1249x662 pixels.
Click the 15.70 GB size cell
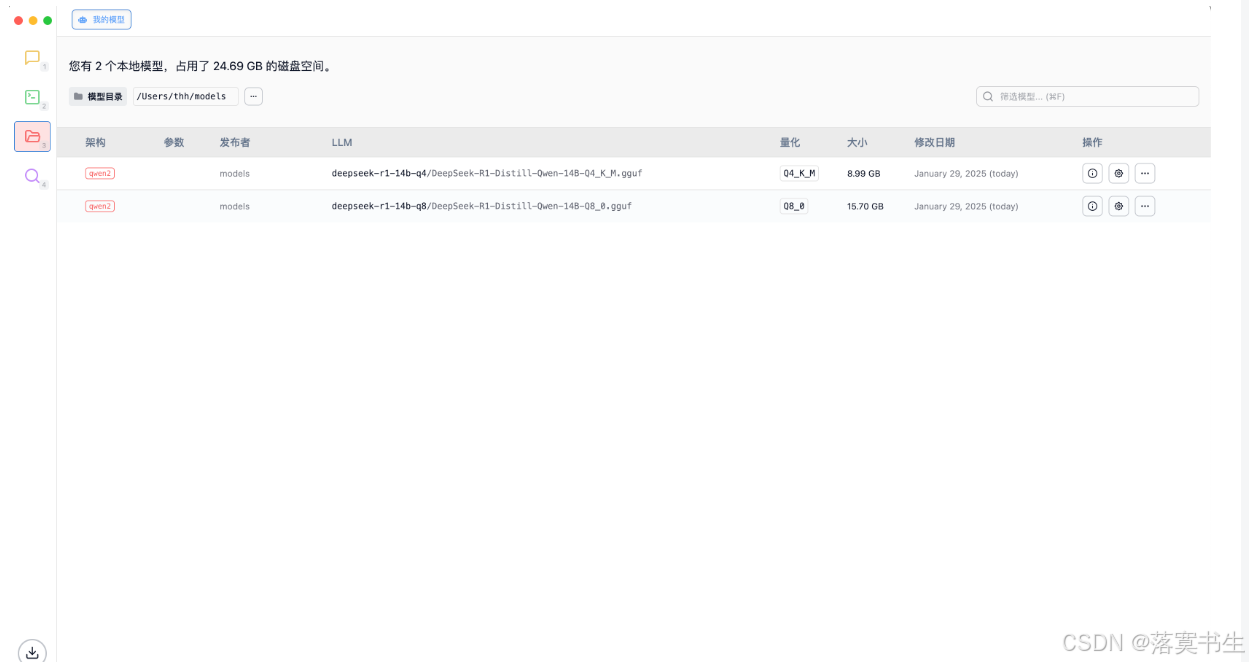tap(866, 206)
